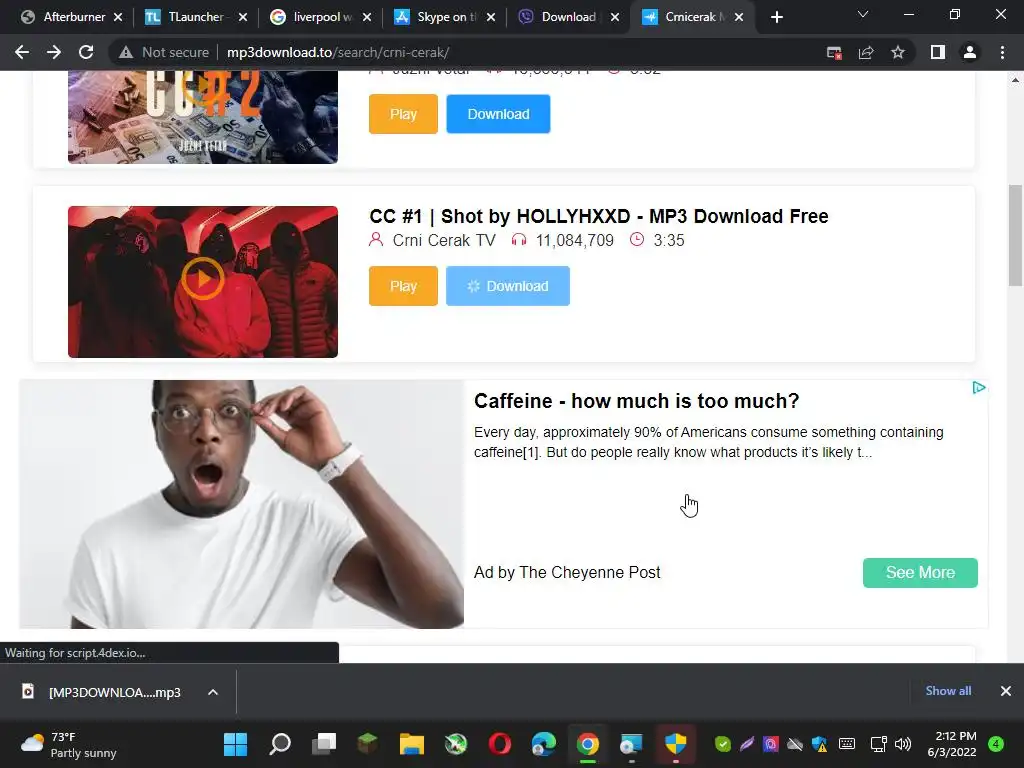The image size is (1024, 768).
Task: Share this page using the share icon
Action: point(866,52)
